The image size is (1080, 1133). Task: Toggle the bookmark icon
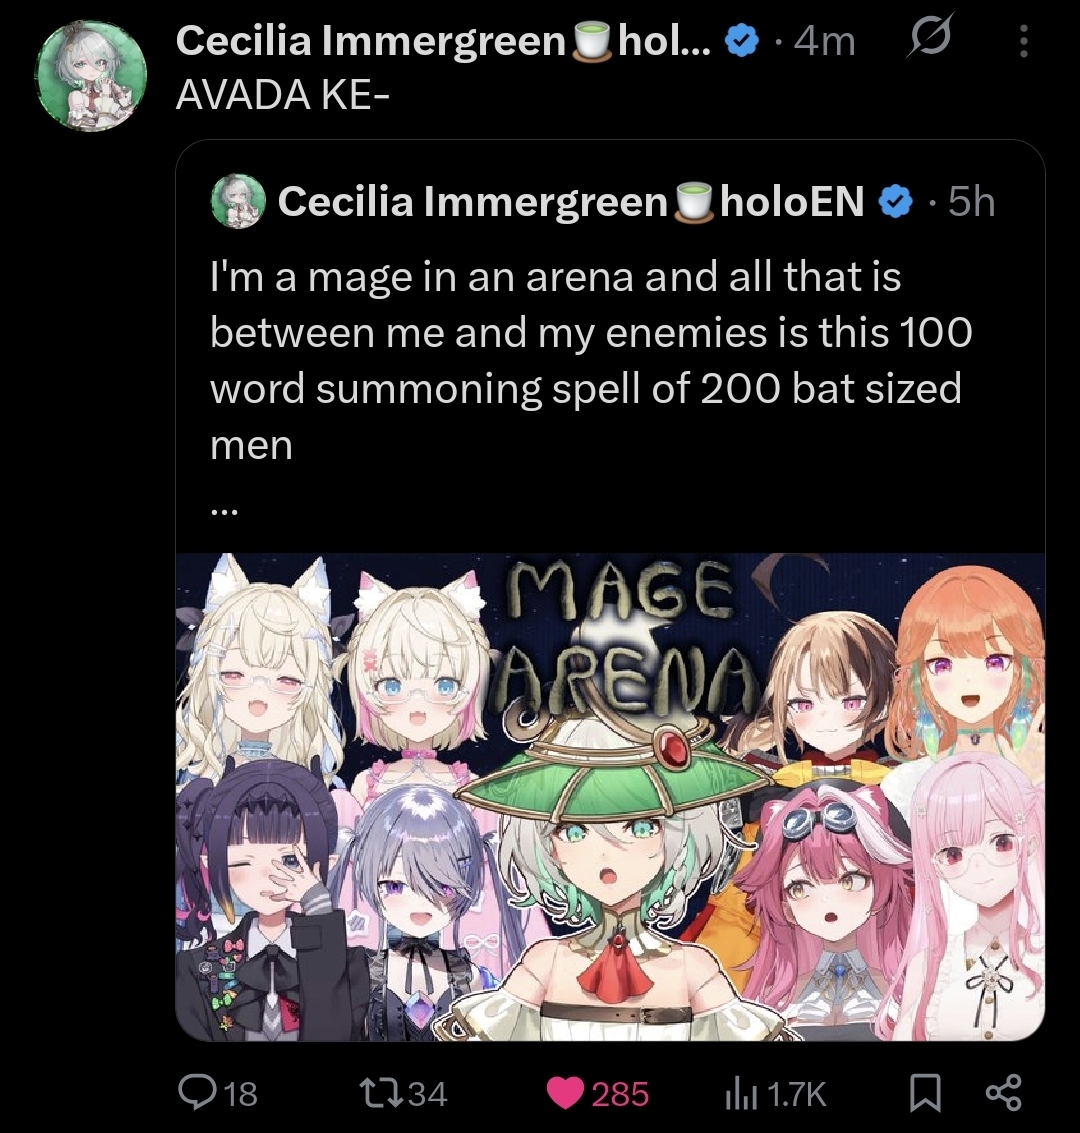click(x=925, y=1093)
